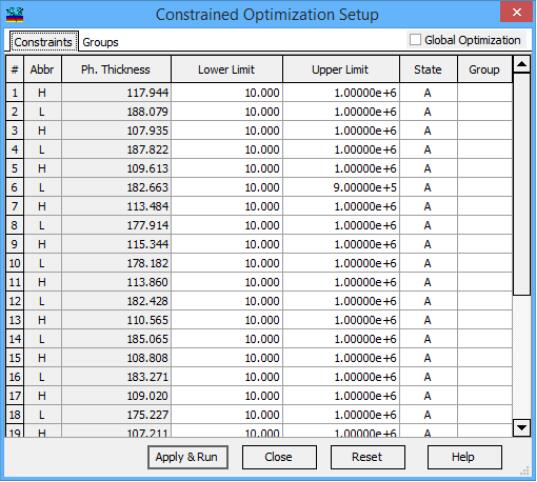The image size is (537, 482).
Task: Toggle state A of layer 10
Action: click(x=428, y=263)
